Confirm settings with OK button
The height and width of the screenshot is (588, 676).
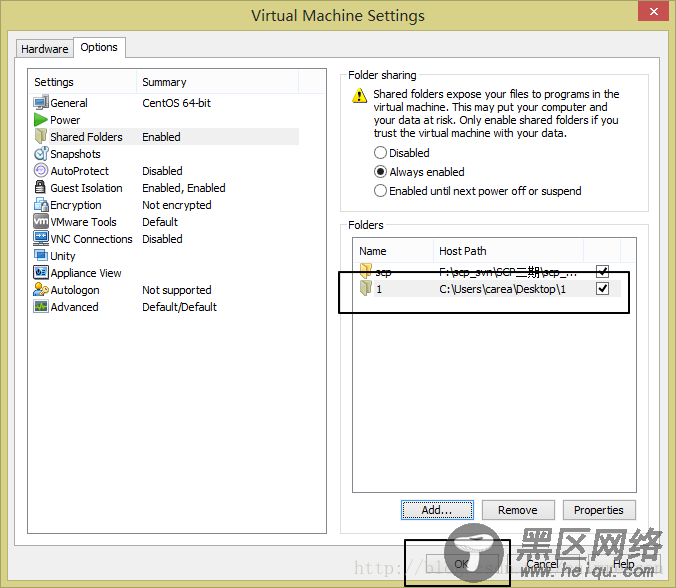click(461, 564)
